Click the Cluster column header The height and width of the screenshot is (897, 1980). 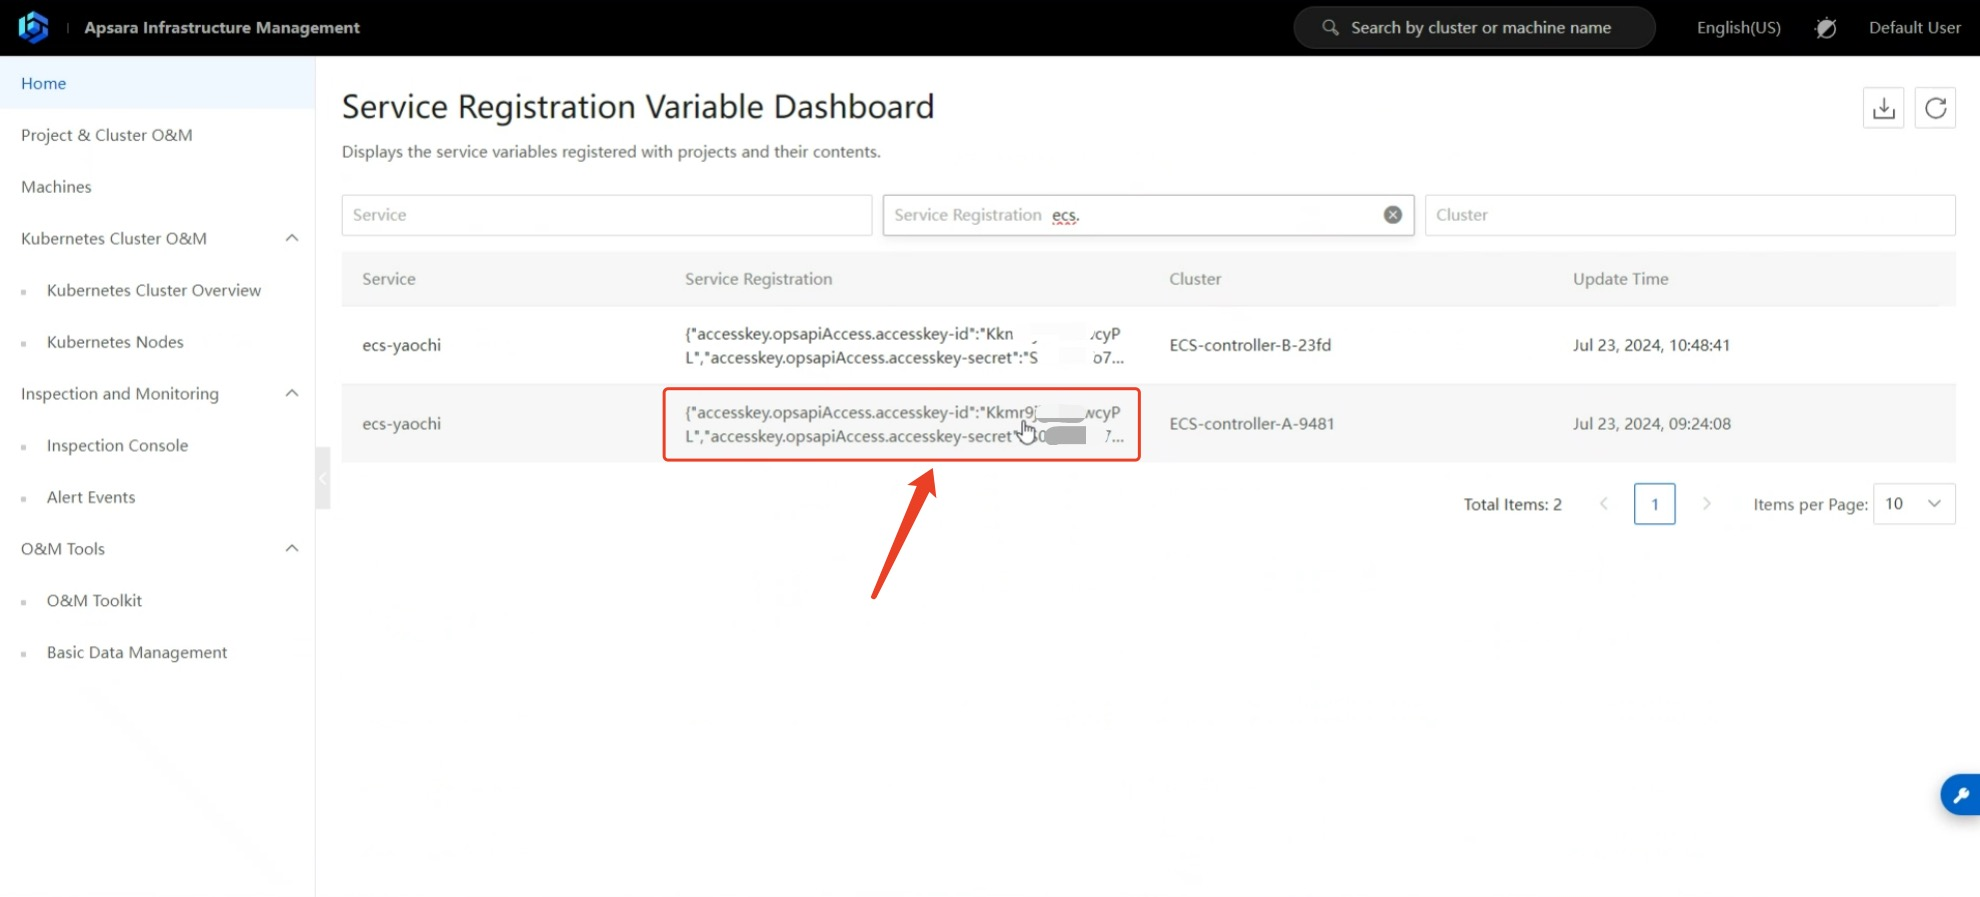[x=1195, y=279]
